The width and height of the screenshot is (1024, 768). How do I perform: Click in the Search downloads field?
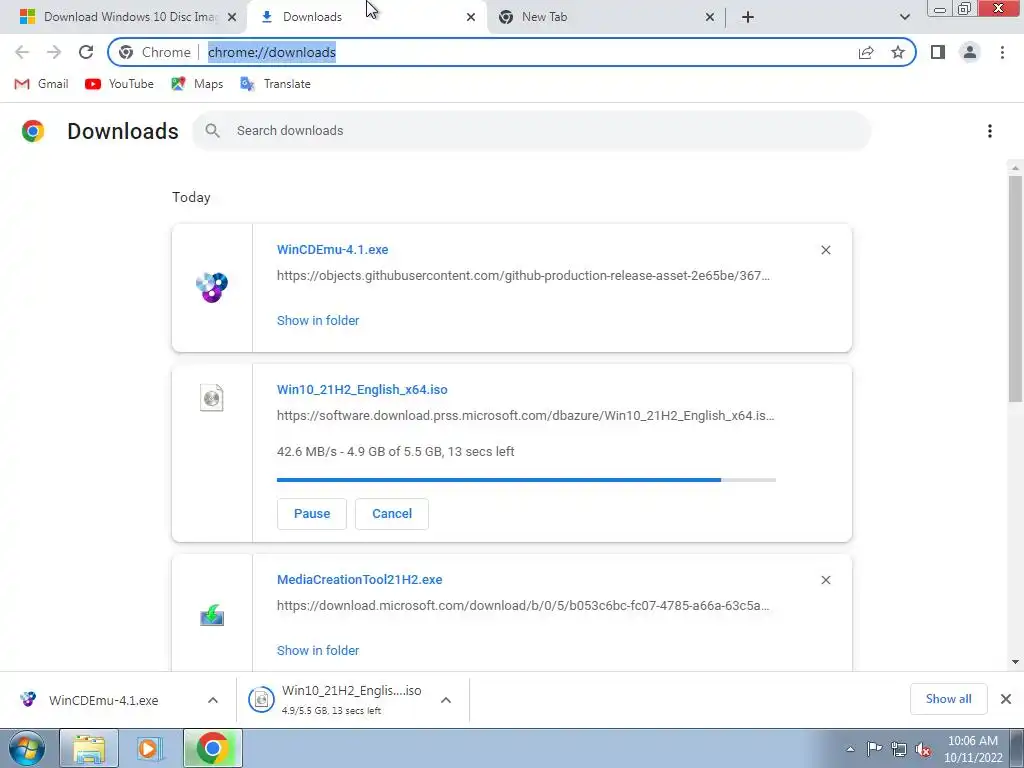532,131
